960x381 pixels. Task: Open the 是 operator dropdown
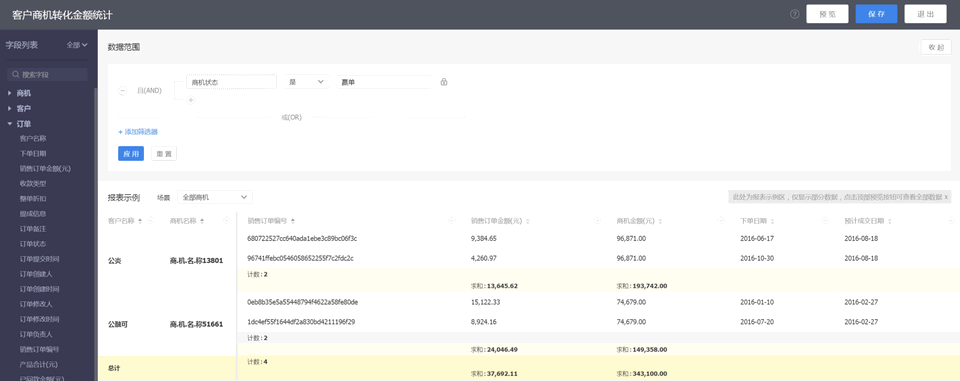pos(306,82)
